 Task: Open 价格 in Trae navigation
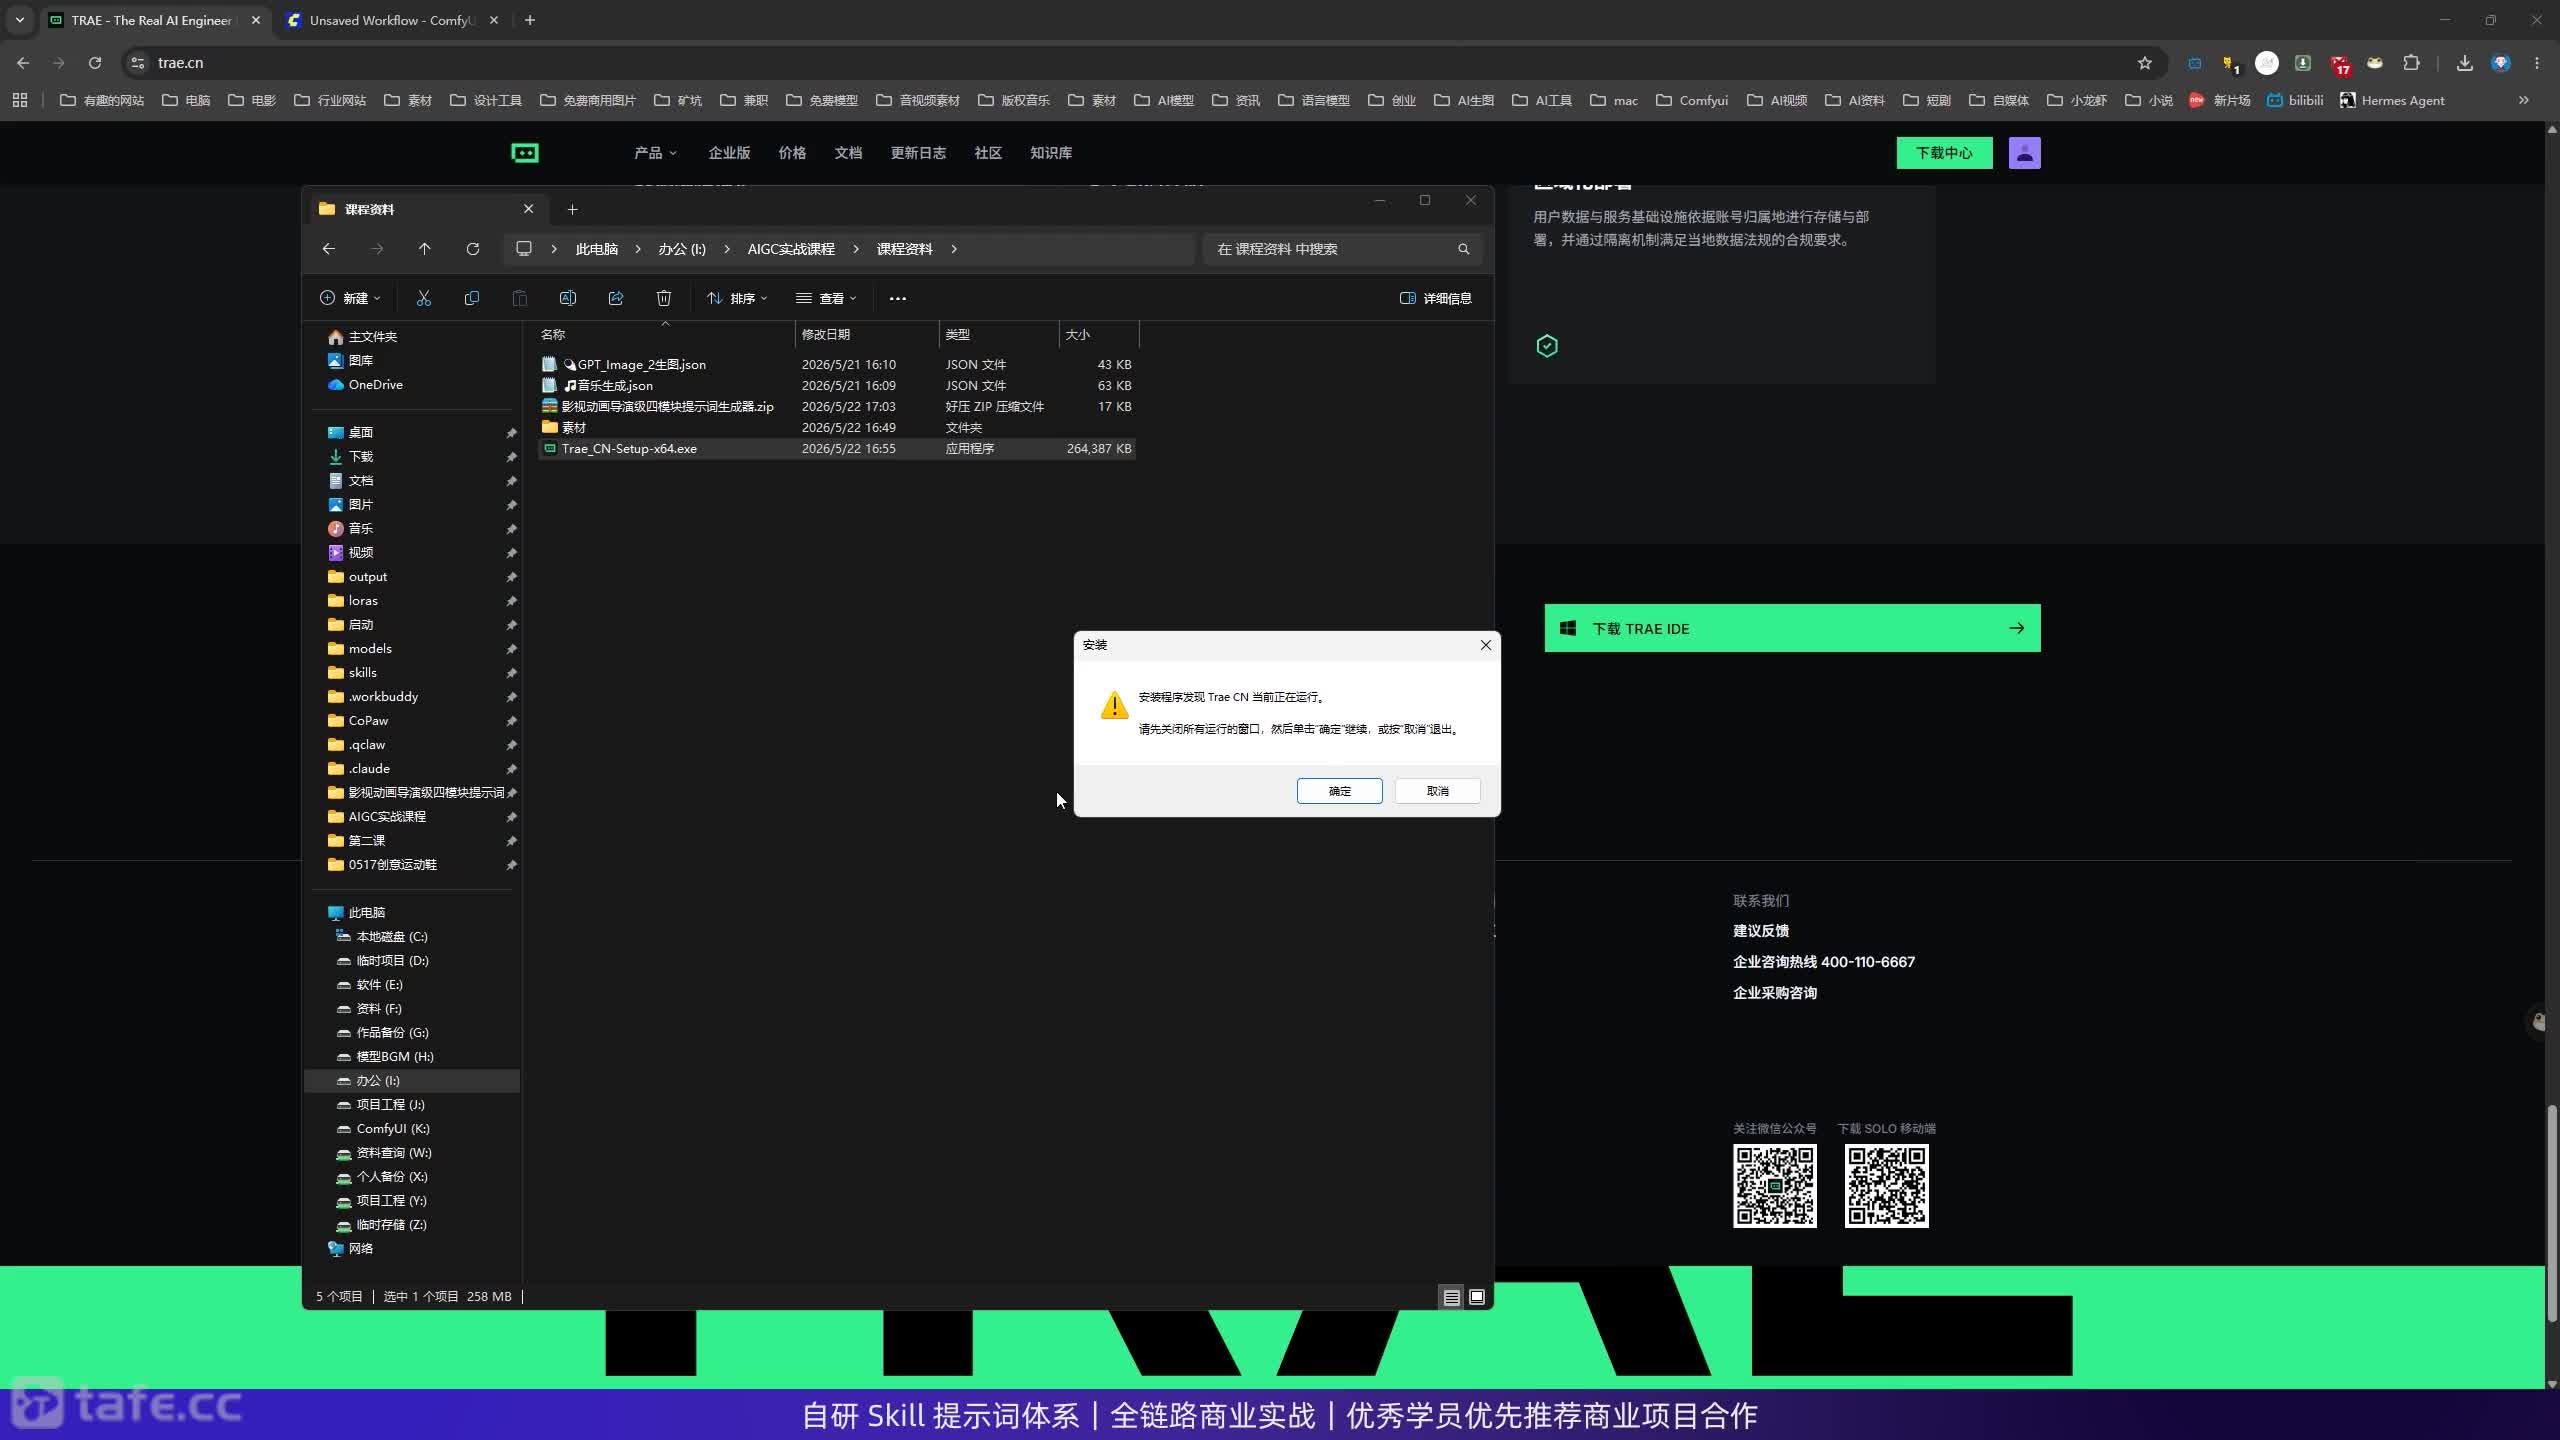[x=792, y=153]
